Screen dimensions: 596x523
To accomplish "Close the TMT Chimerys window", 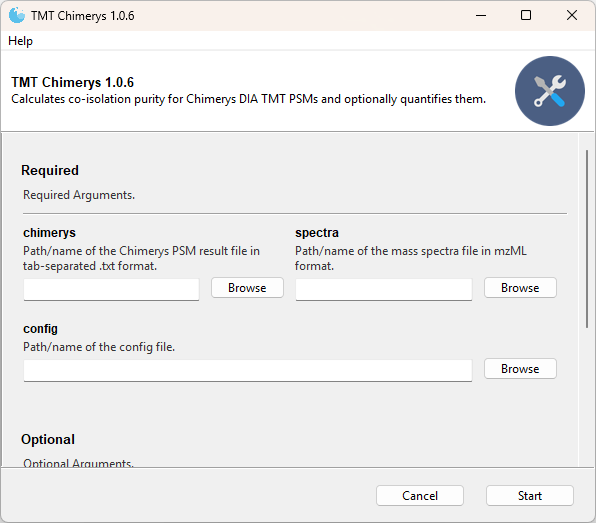I will click(572, 16).
